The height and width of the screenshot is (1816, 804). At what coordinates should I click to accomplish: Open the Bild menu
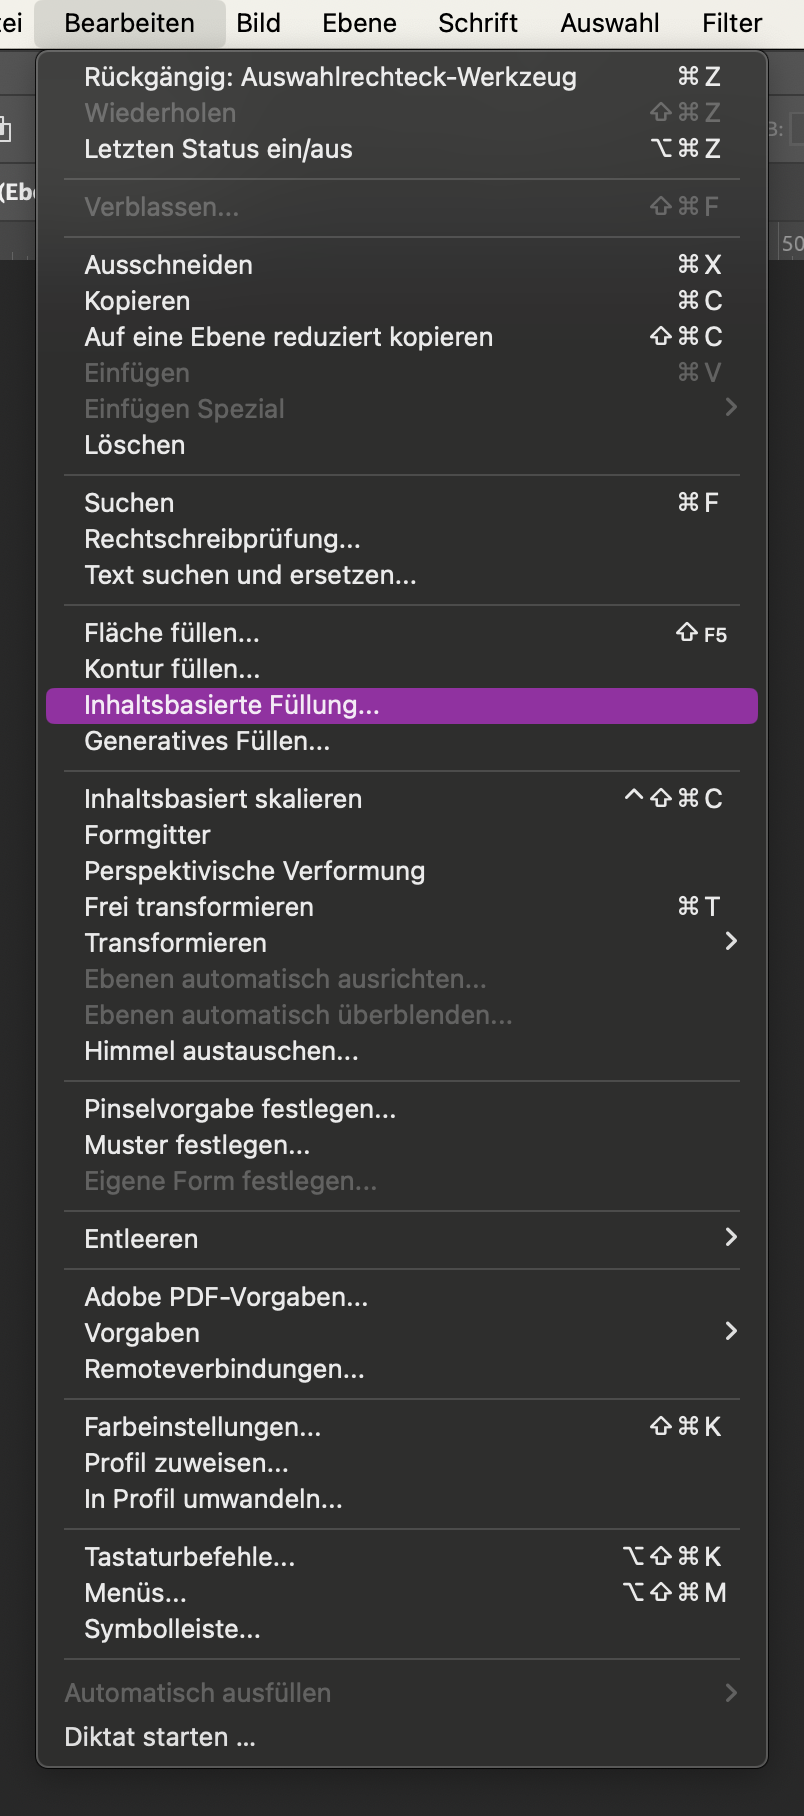click(258, 23)
